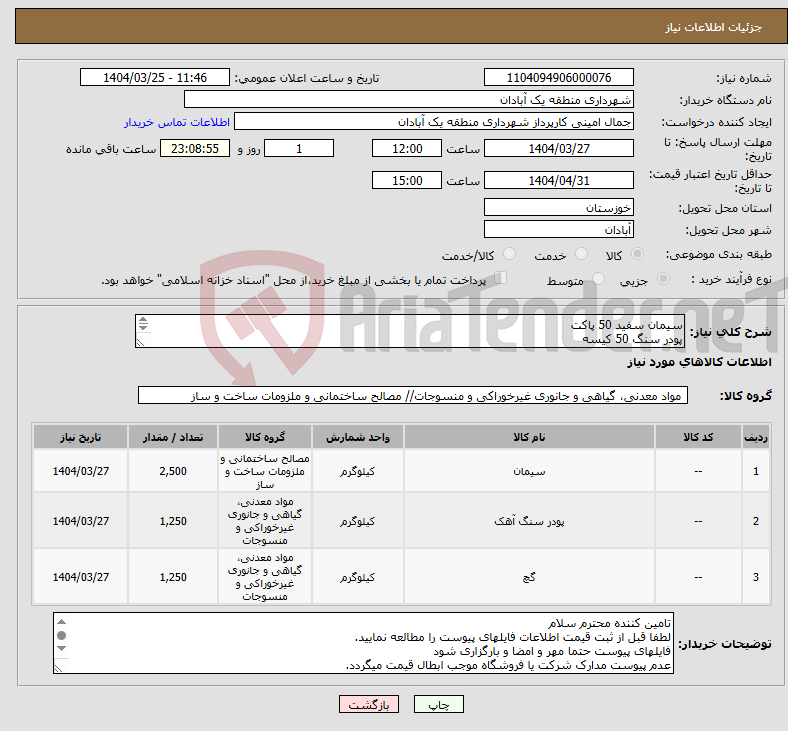The height and width of the screenshot is (731, 788).
Task: Click the تعداد / مقدار column header
Action: click(173, 437)
